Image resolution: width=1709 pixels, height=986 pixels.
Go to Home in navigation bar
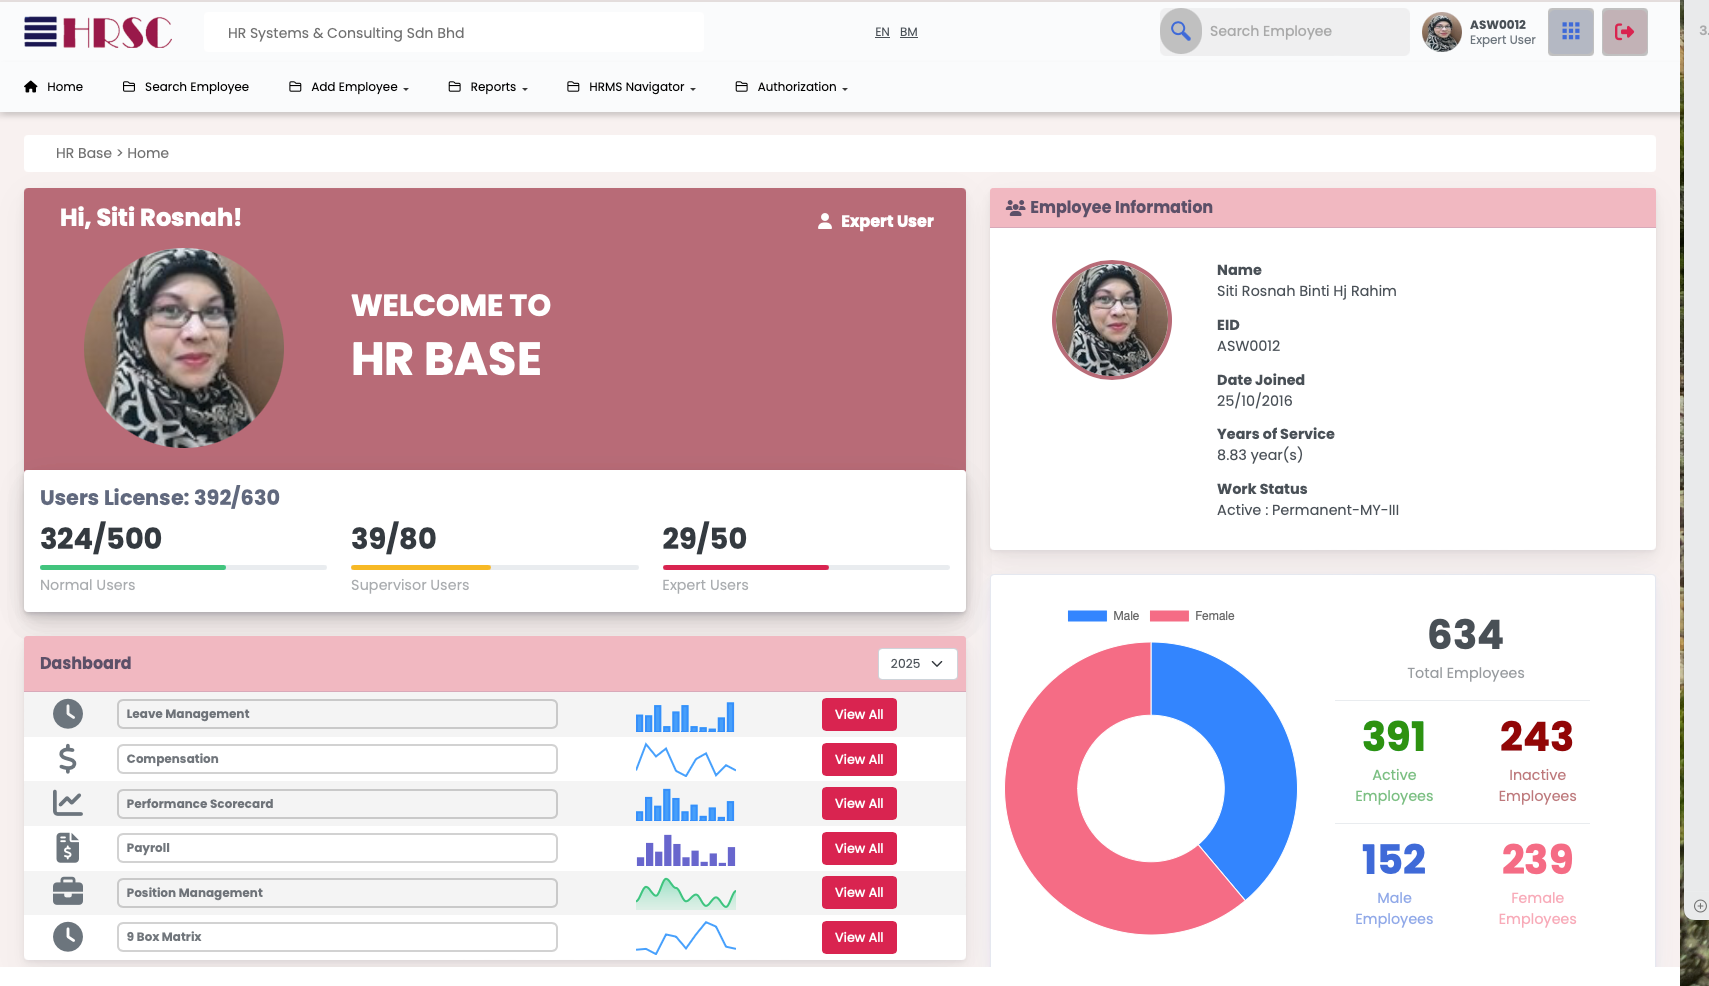pyautogui.click(x=54, y=87)
